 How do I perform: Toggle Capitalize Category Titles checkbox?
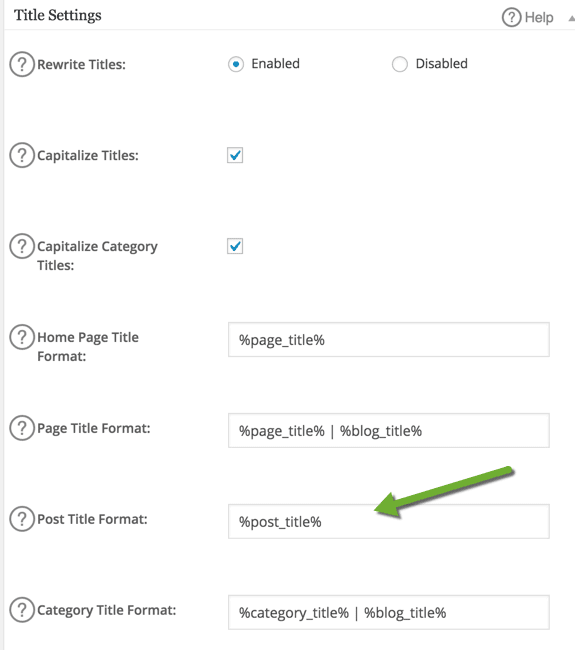click(x=235, y=246)
